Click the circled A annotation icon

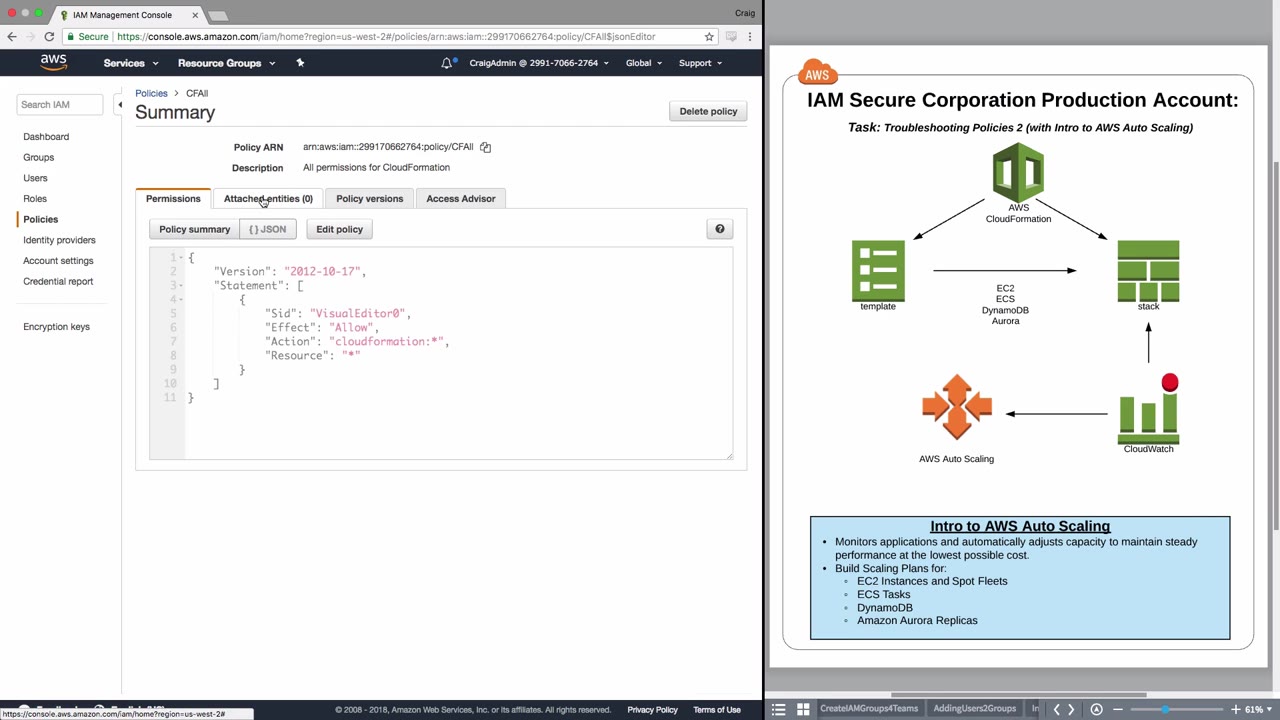click(1097, 709)
